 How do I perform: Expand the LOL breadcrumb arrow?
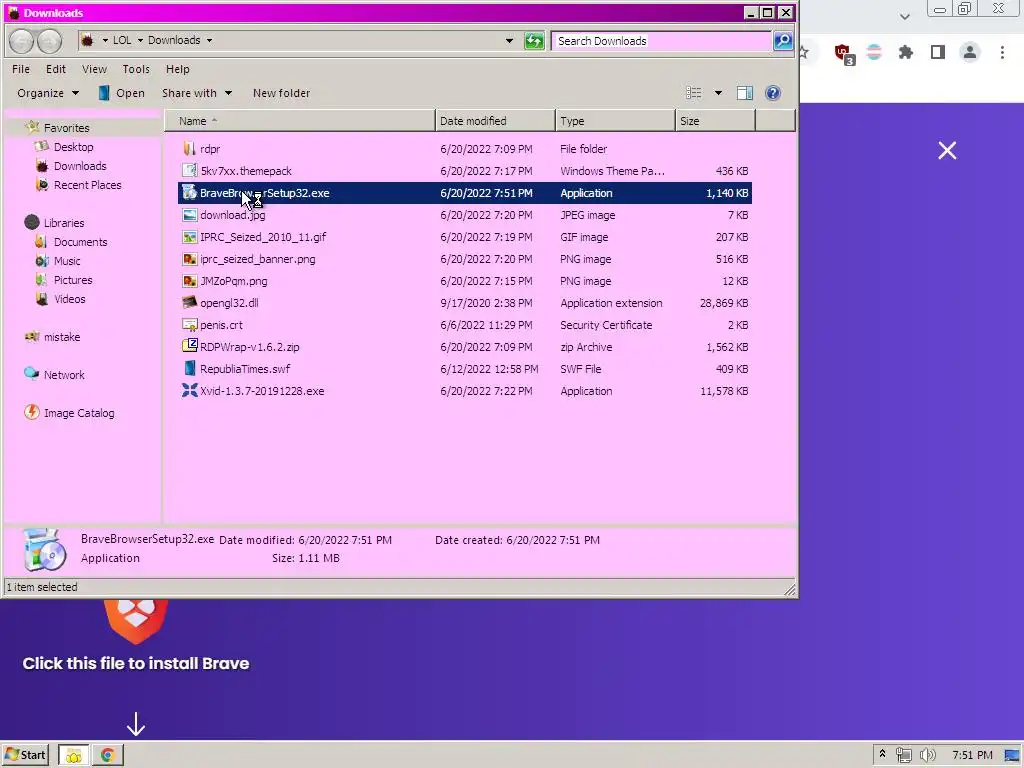pyautogui.click(x=140, y=40)
